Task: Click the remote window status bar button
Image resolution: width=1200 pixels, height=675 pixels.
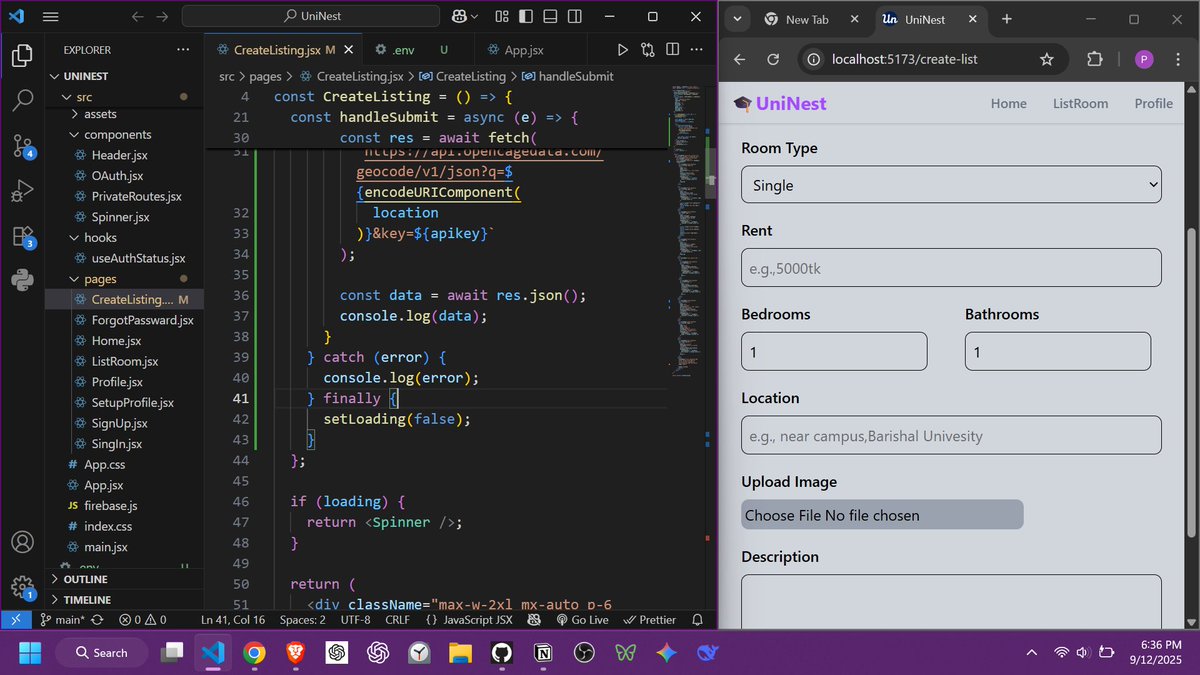Action: (15, 620)
